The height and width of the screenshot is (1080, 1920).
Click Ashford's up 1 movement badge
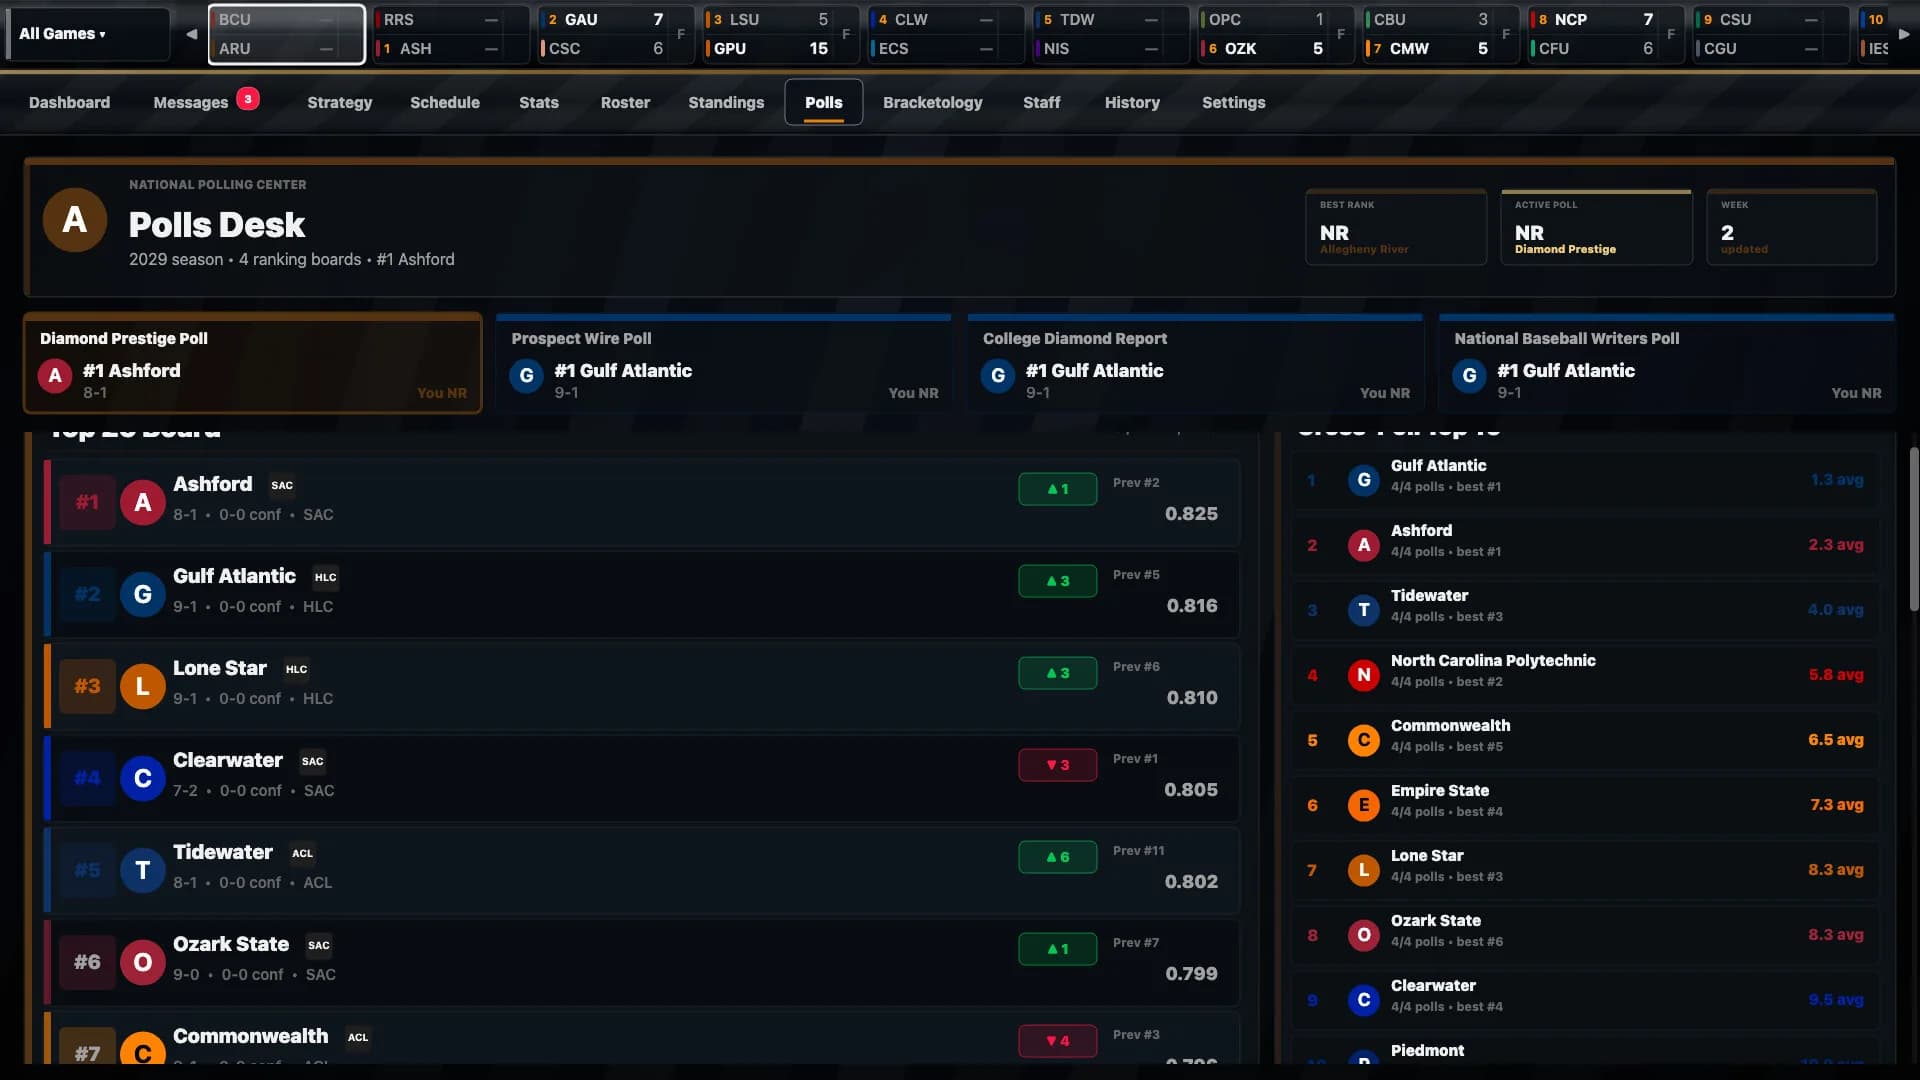tap(1057, 489)
